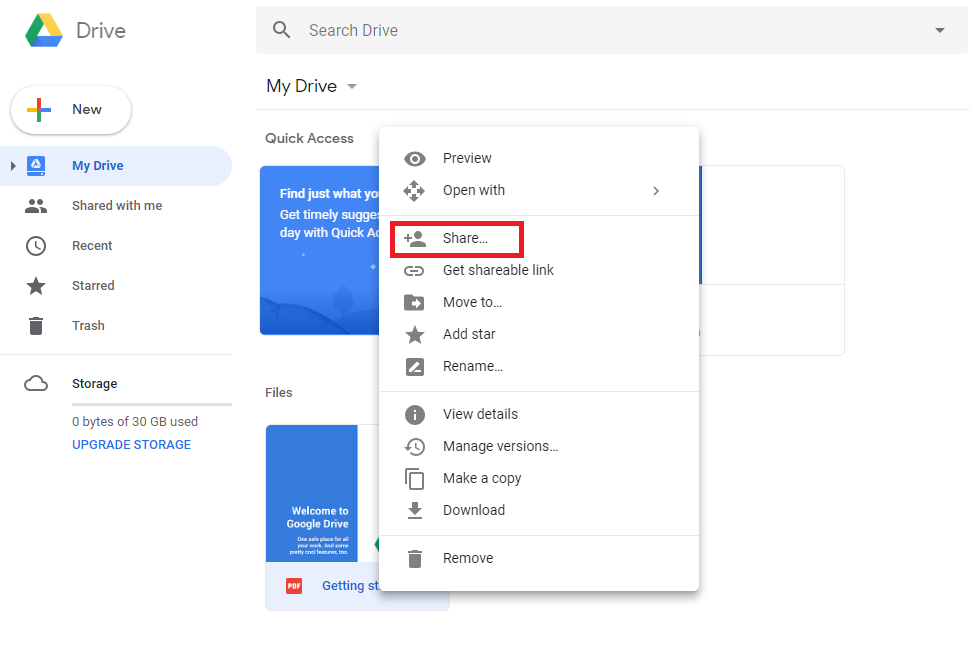Viewport: 970px width, 653px height.
Task: Click the Google Drive logo
Action: [x=44, y=30]
